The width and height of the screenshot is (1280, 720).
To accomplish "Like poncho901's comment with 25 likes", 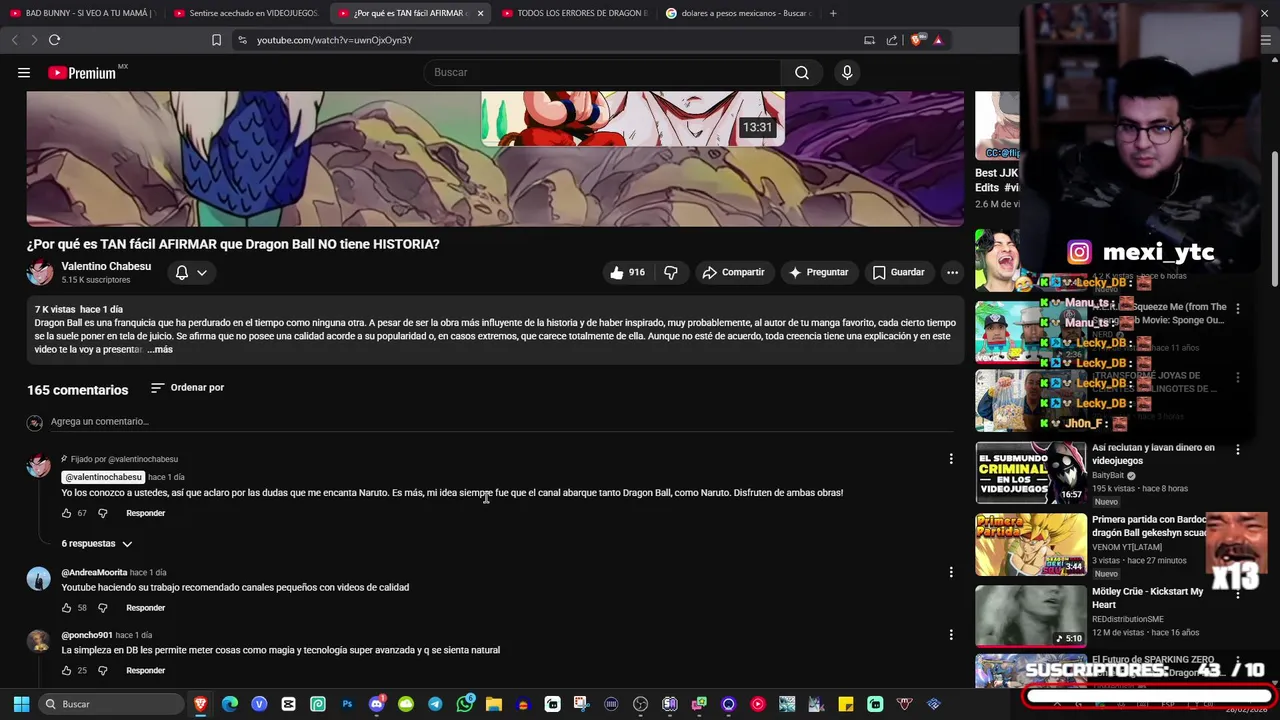I will click(x=67, y=670).
